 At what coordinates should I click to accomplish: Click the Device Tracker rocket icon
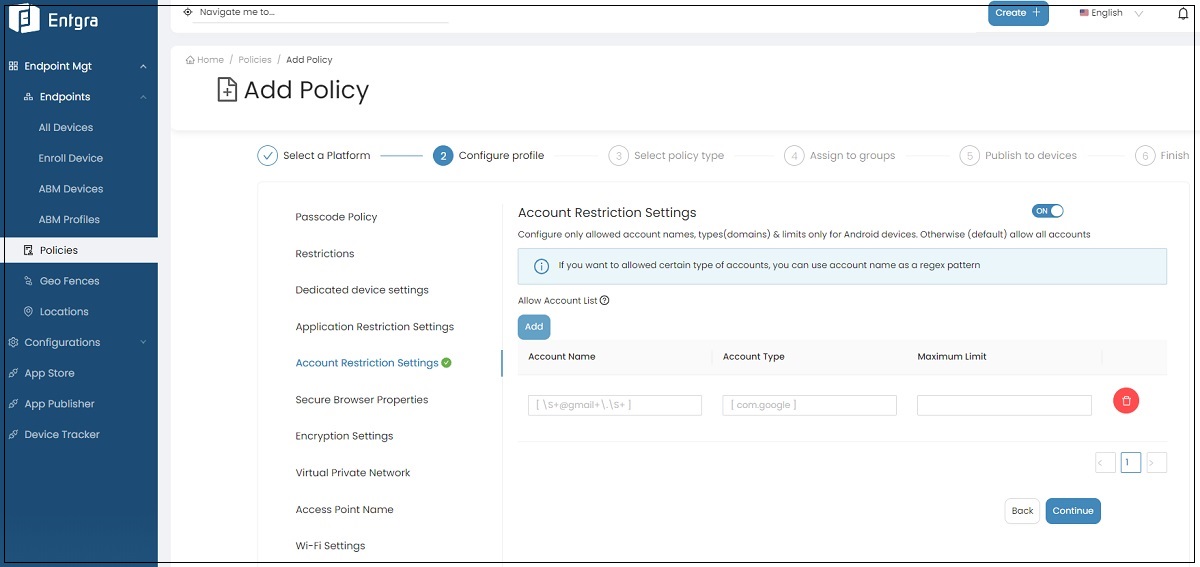click(x=13, y=435)
